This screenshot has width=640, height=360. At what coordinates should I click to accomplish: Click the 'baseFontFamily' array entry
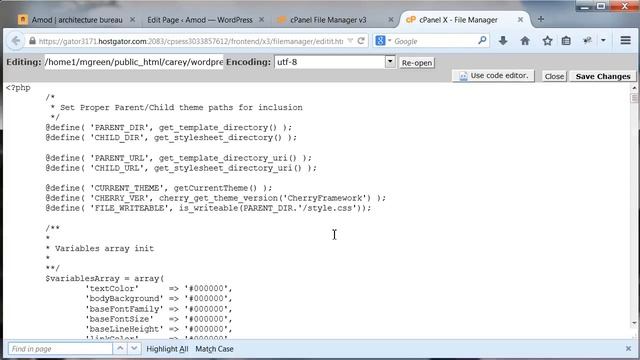(158, 309)
